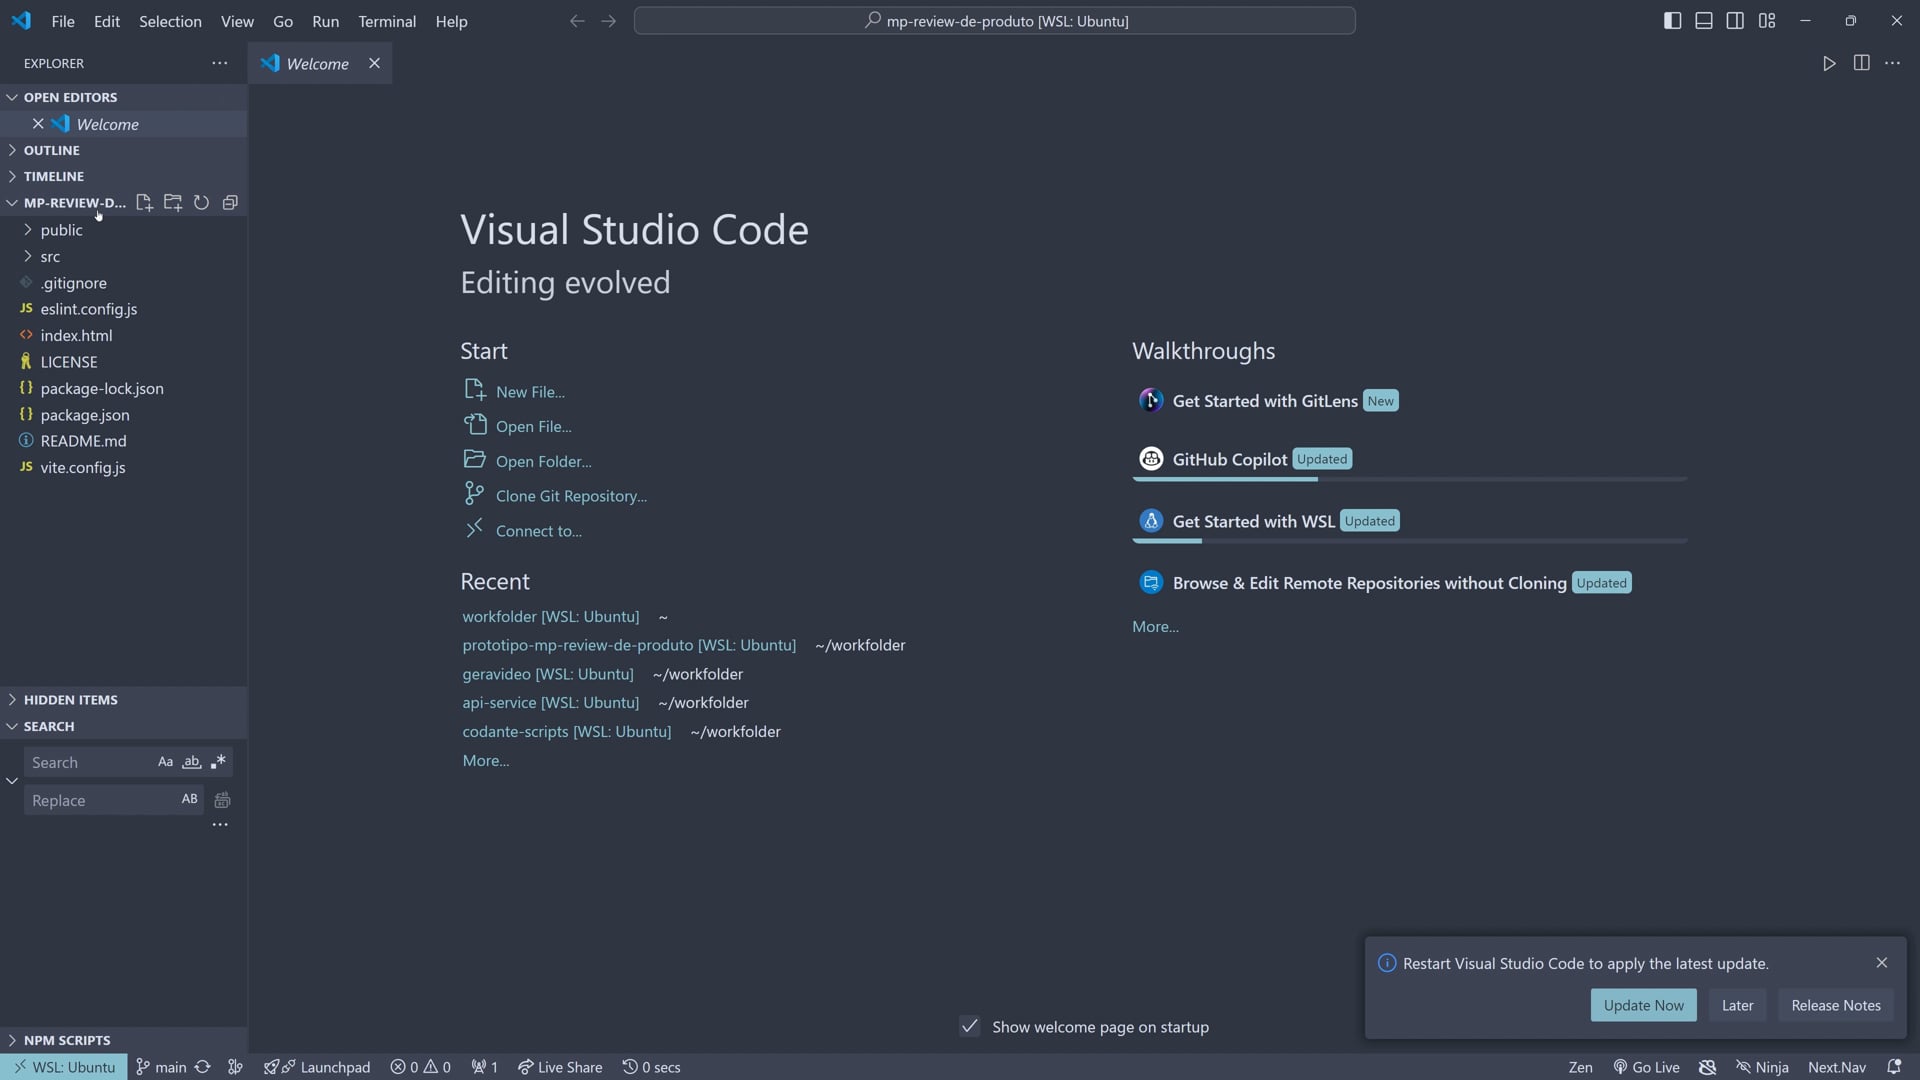Image resolution: width=1920 pixels, height=1080 pixels.
Task: Refresh the explorer file tree
Action: coord(201,202)
